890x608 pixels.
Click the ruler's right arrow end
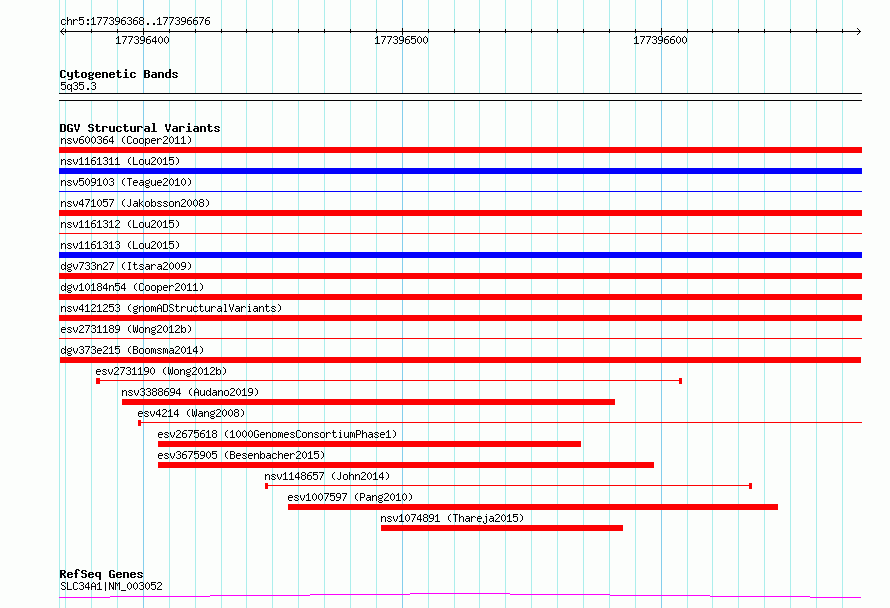point(859,31)
